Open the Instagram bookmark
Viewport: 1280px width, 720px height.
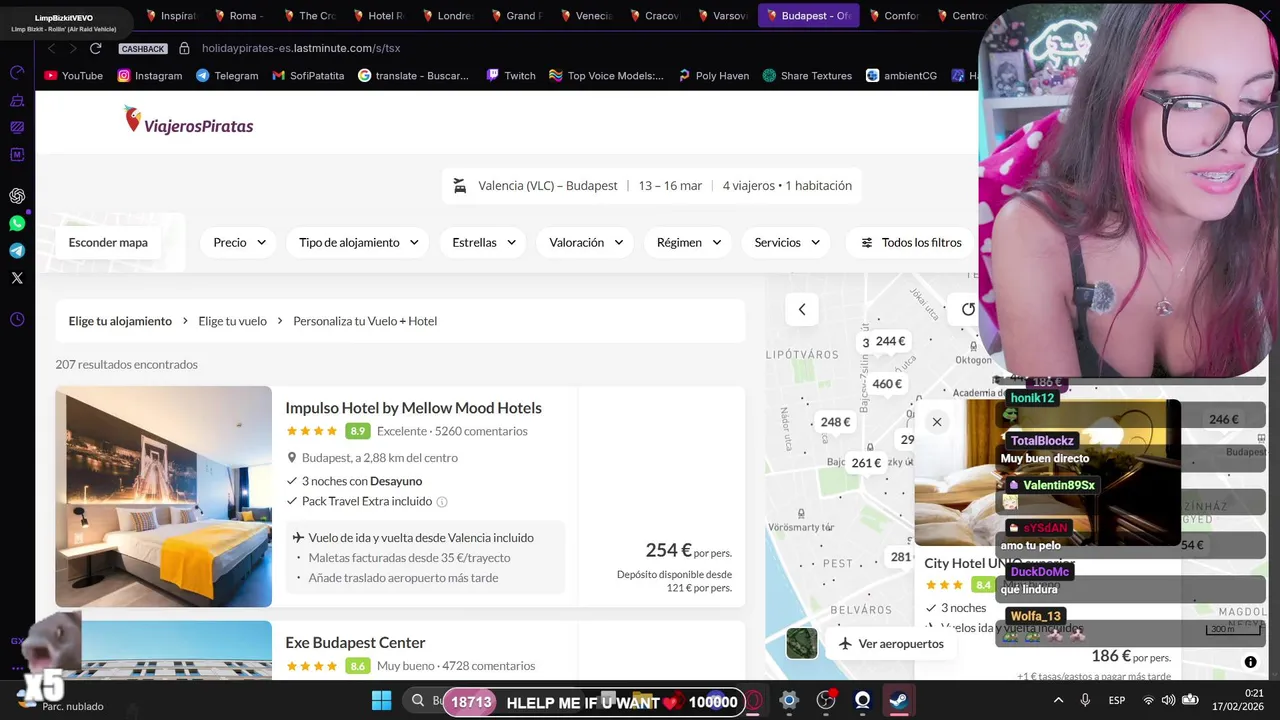150,75
